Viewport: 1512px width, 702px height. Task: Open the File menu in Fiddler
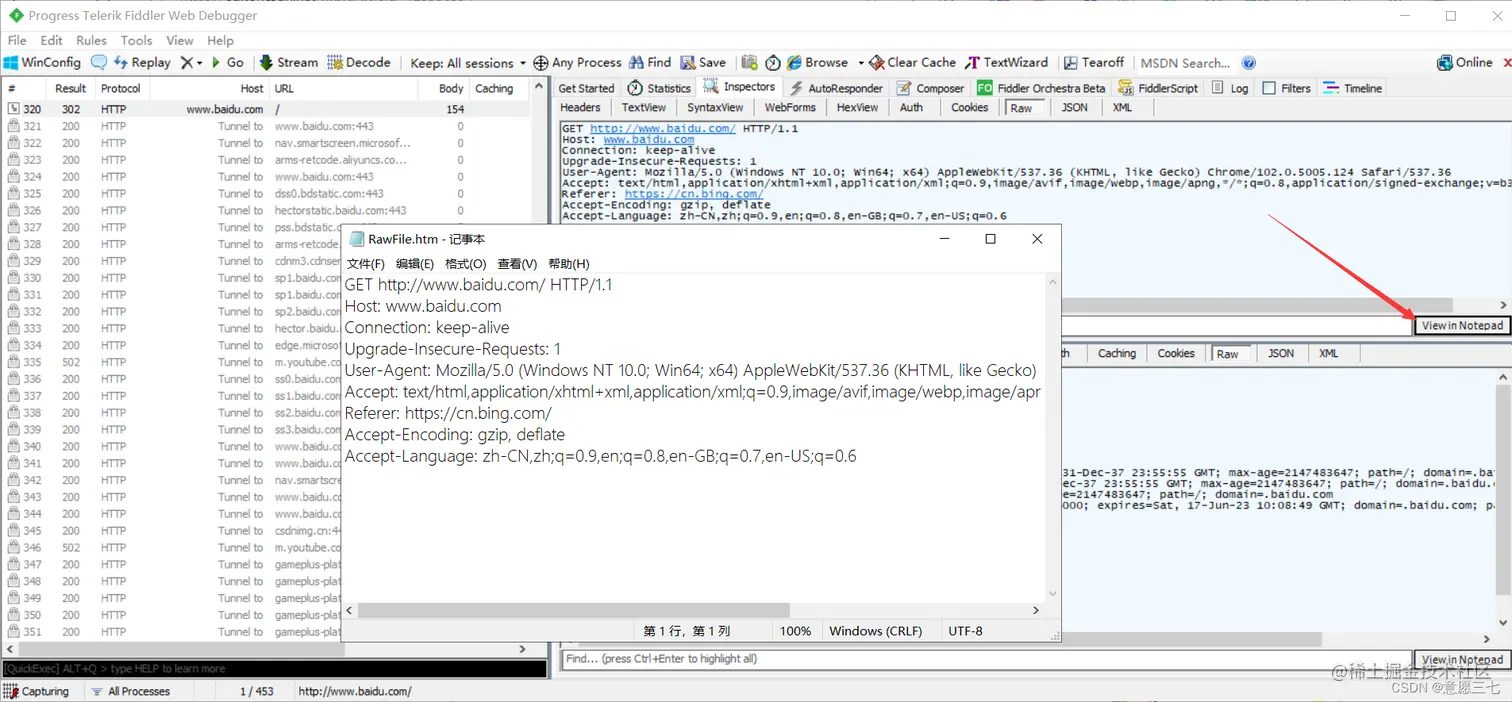(17, 40)
